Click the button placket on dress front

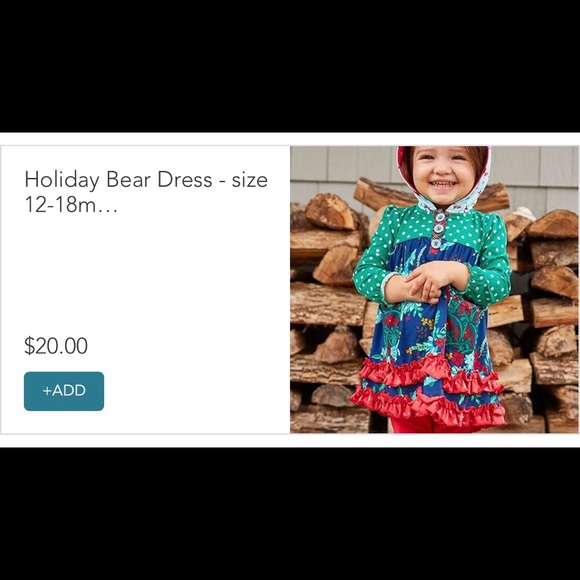[x=438, y=230]
